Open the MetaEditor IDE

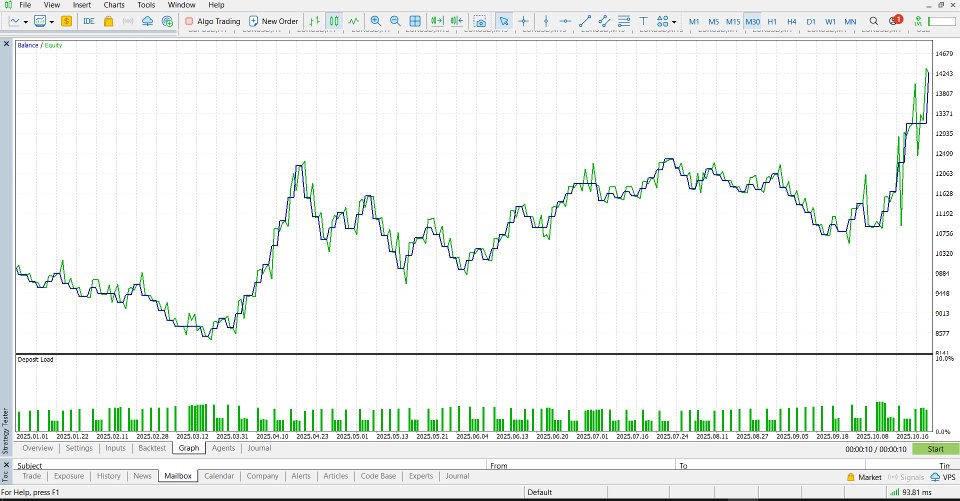(89, 21)
